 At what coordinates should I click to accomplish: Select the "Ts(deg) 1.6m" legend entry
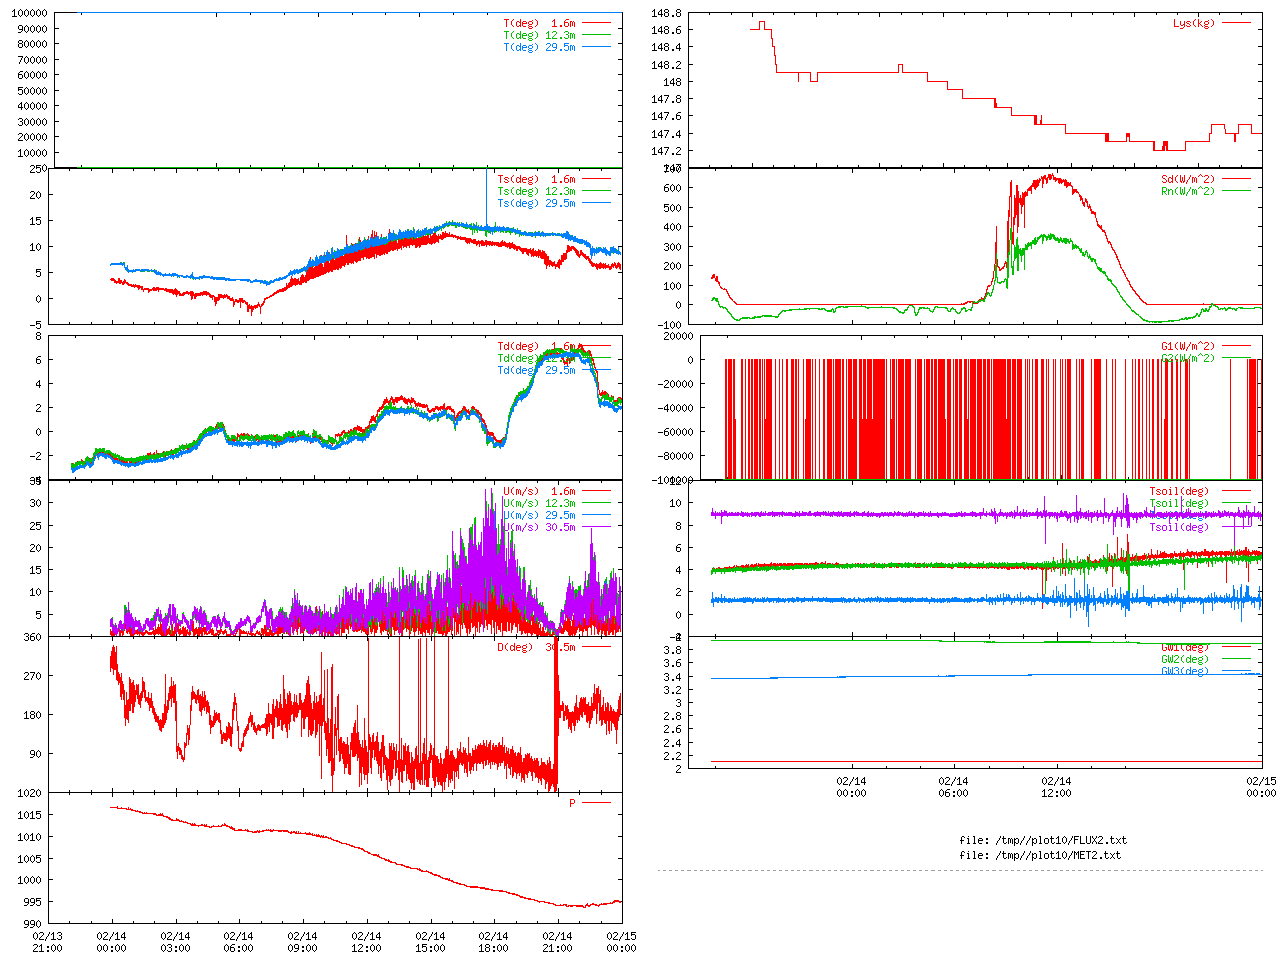537,180
